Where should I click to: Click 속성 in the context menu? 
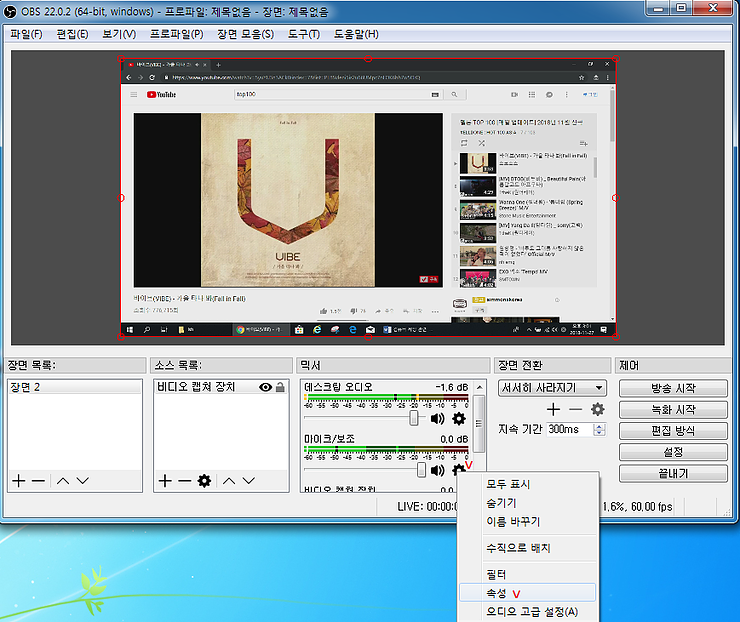pyautogui.click(x=528, y=593)
